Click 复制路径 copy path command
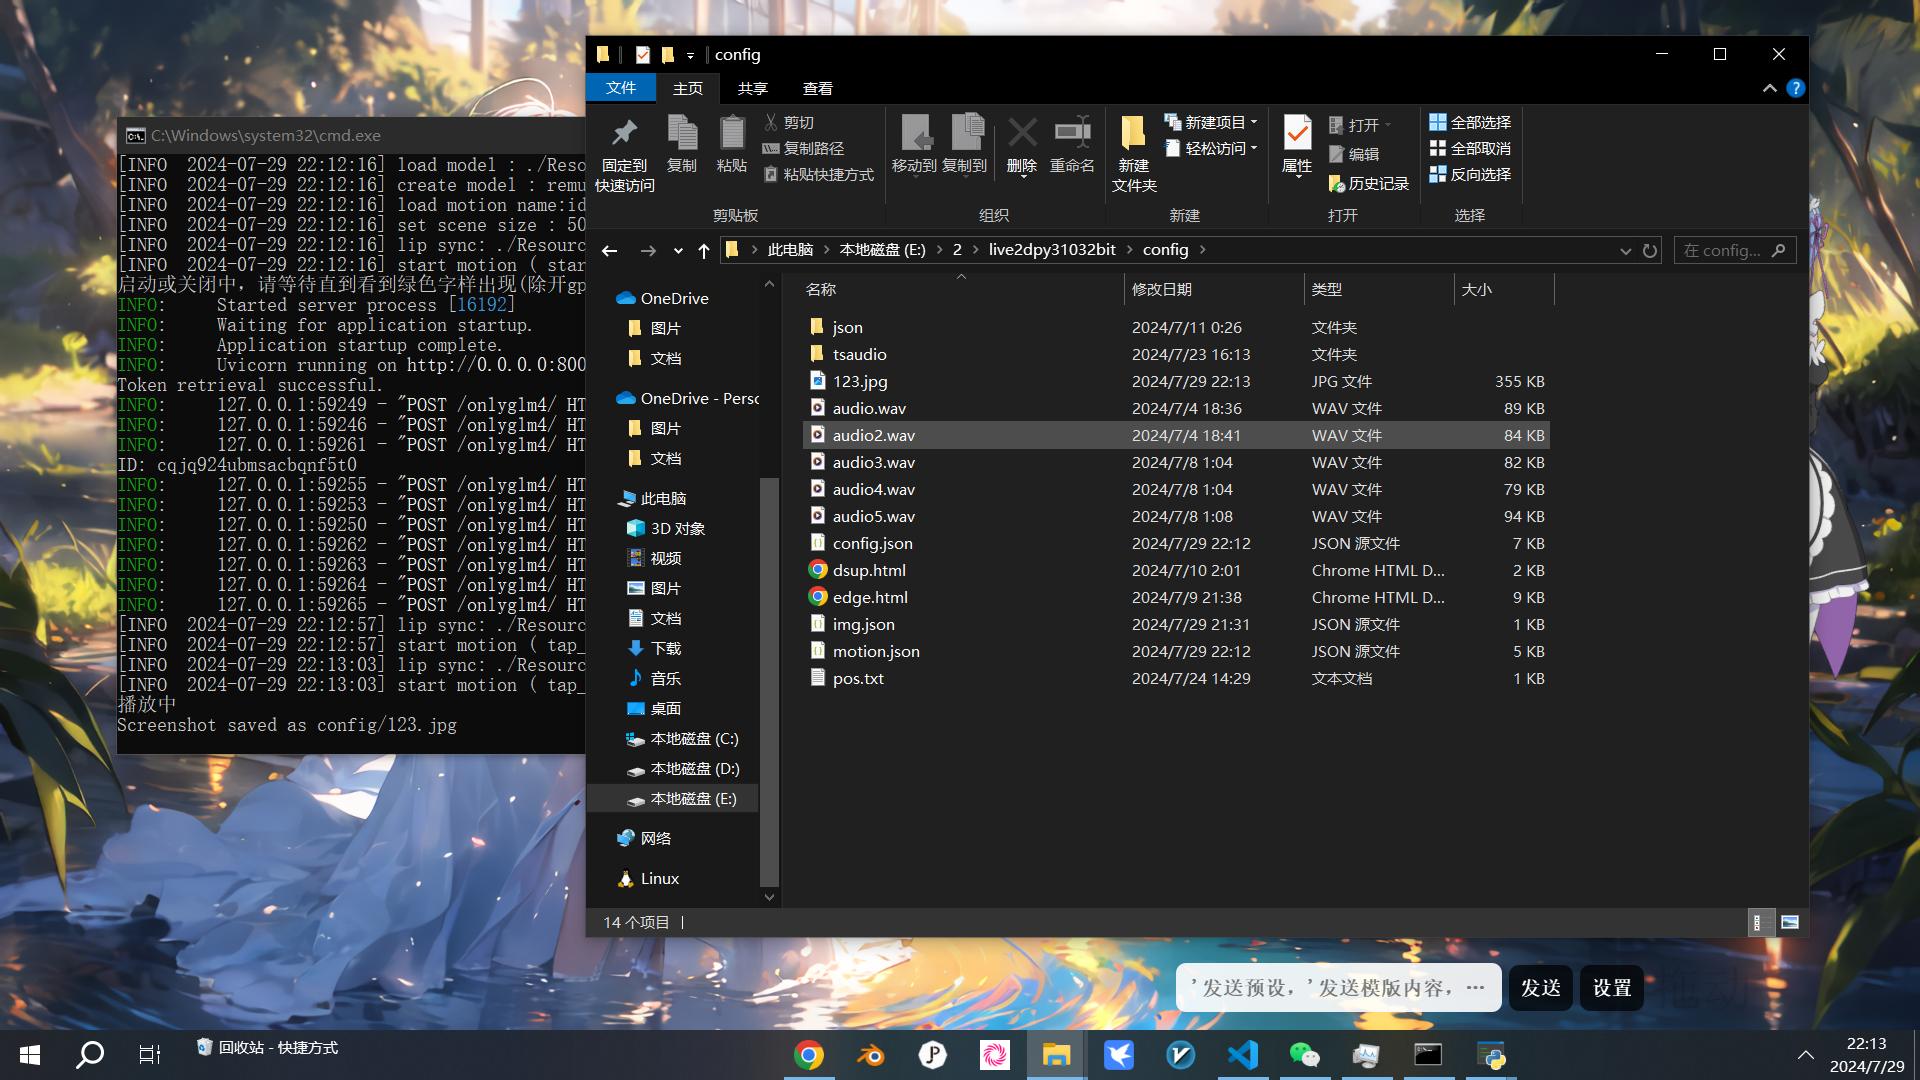This screenshot has height=1080, width=1920. click(x=803, y=148)
